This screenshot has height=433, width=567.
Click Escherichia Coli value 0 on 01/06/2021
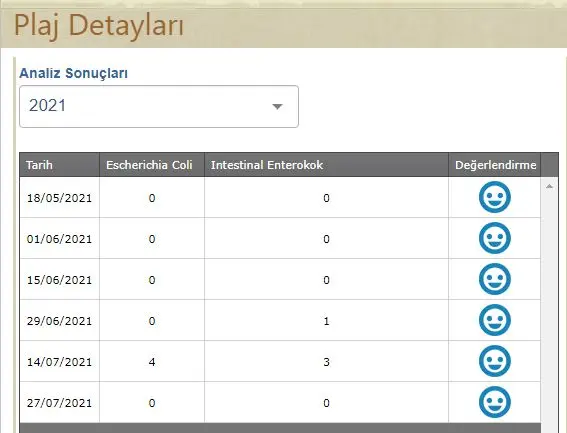[152, 239]
